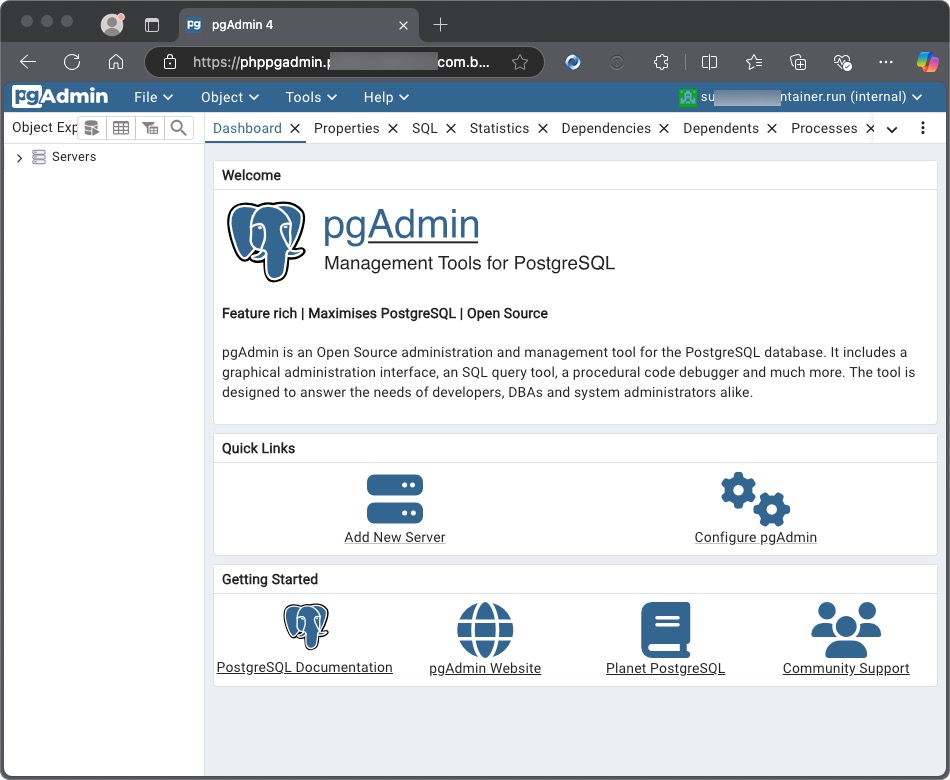
Task: Click the Add New Server link
Action: pyautogui.click(x=394, y=538)
